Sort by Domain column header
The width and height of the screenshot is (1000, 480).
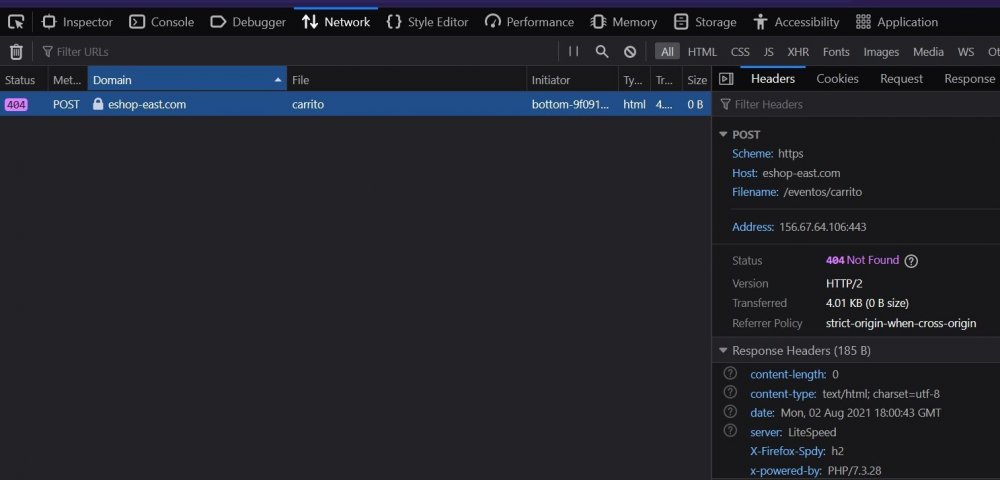click(x=187, y=80)
